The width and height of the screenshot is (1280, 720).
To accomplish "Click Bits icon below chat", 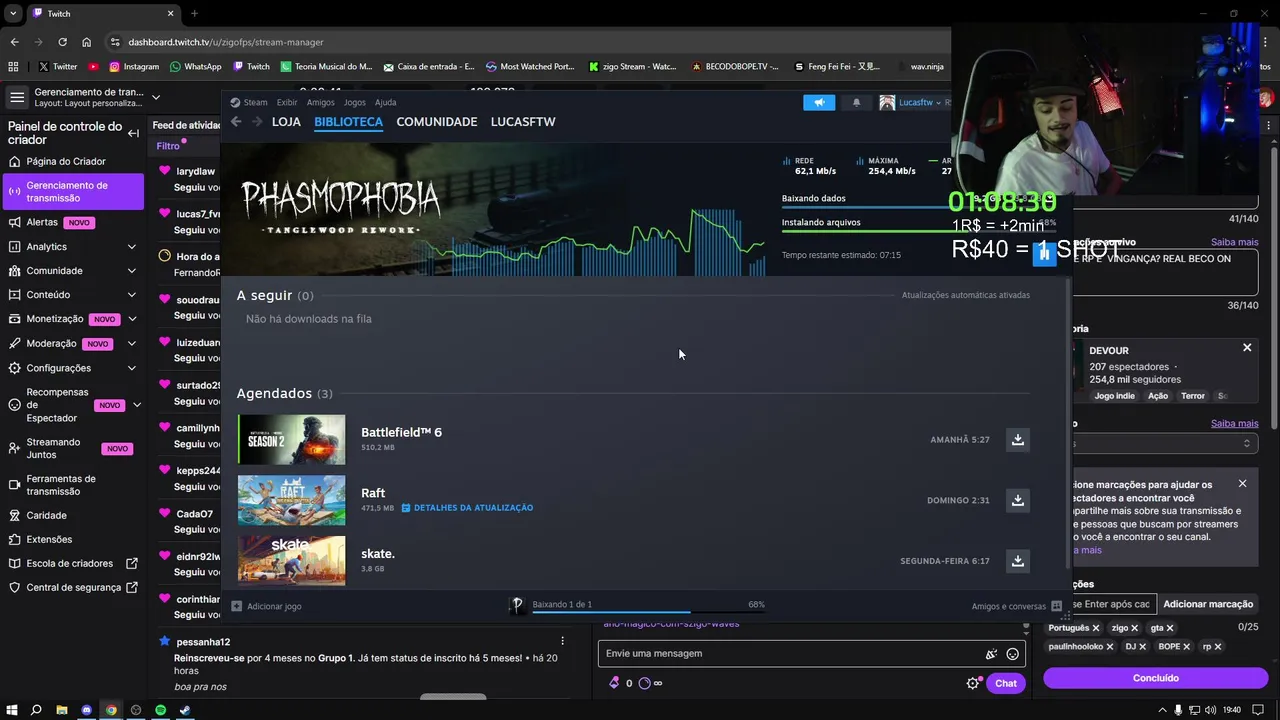I will click(x=614, y=683).
